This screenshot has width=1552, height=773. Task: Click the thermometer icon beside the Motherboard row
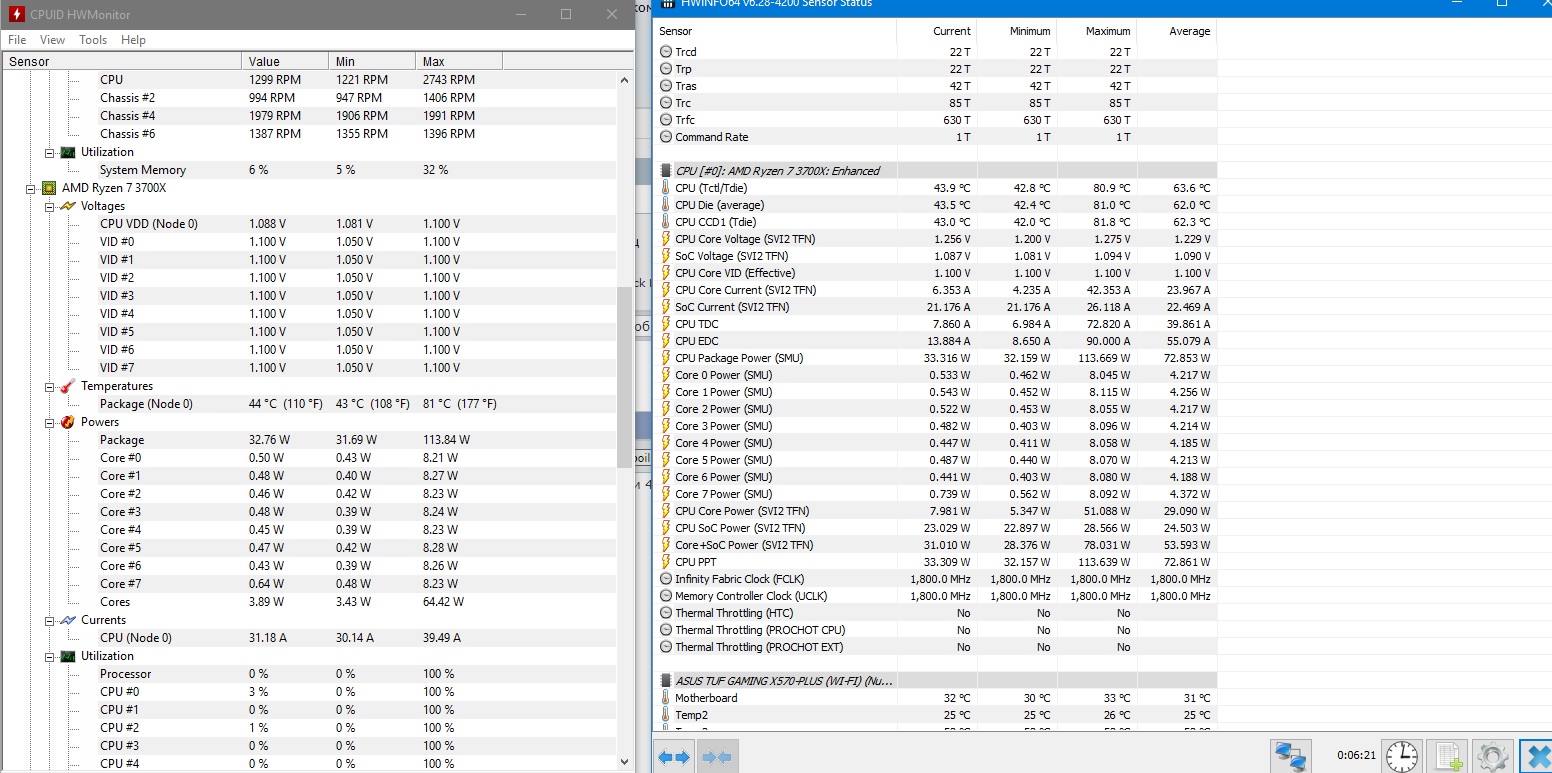(x=666, y=698)
